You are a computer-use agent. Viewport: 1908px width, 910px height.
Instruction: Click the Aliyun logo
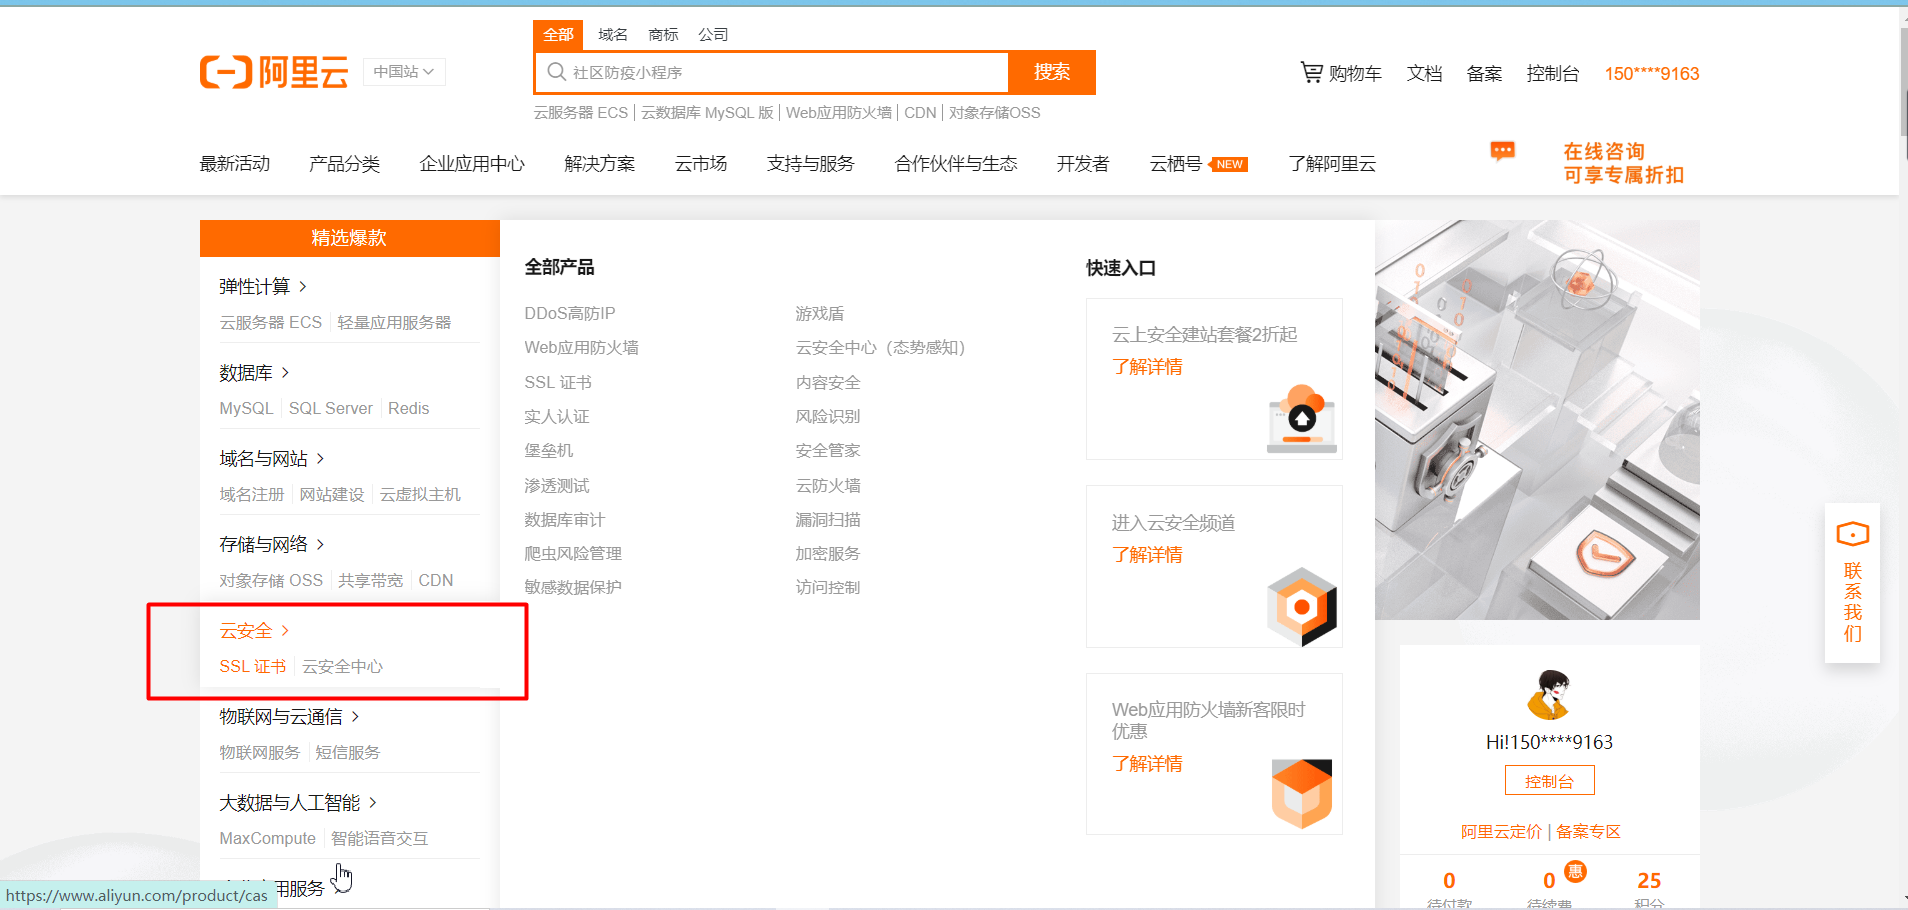[274, 72]
